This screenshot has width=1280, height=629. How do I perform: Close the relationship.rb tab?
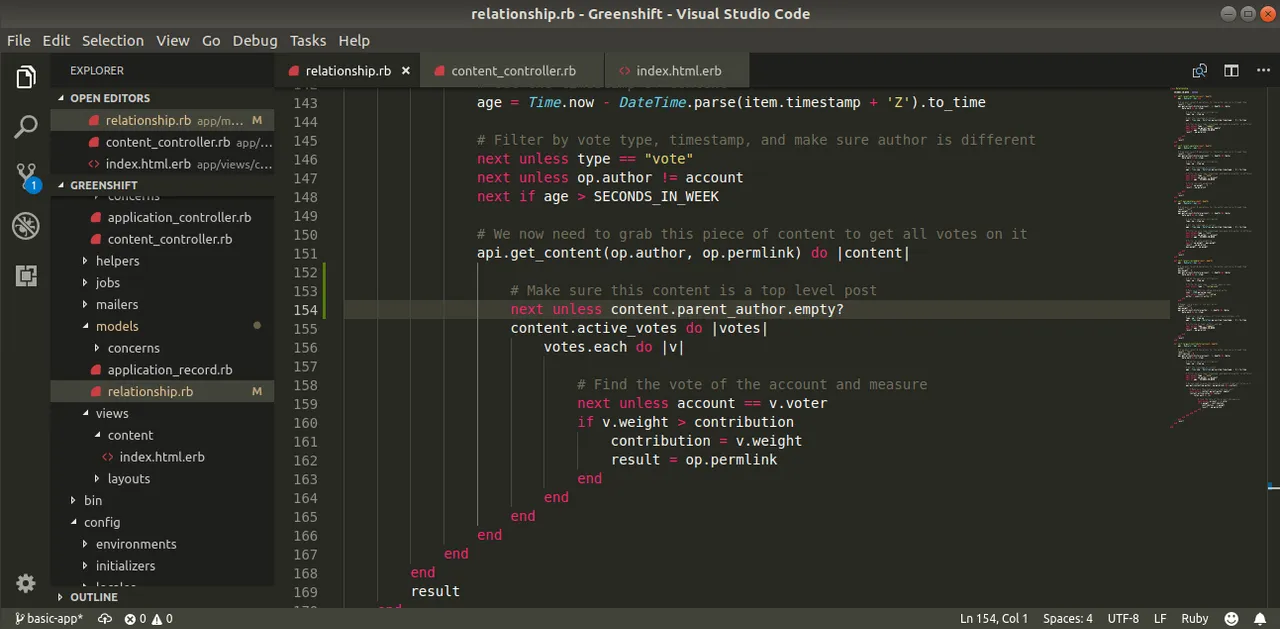406,71
